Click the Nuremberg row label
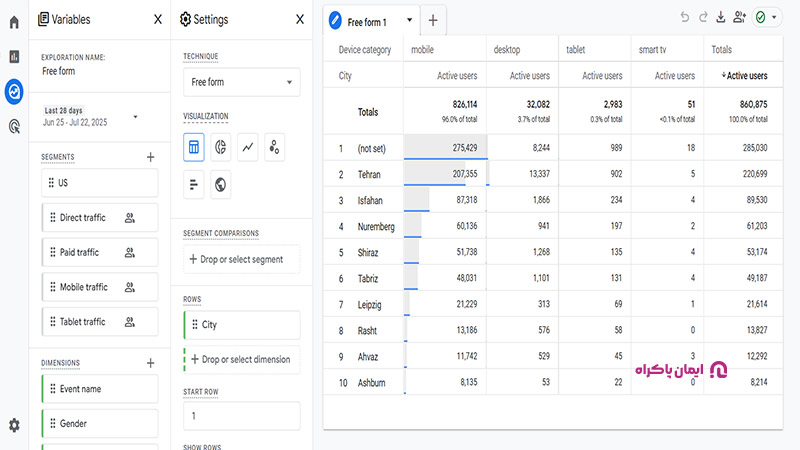This screenshot has height=450, width=800. pyautogui.click(x=376, y=227)
